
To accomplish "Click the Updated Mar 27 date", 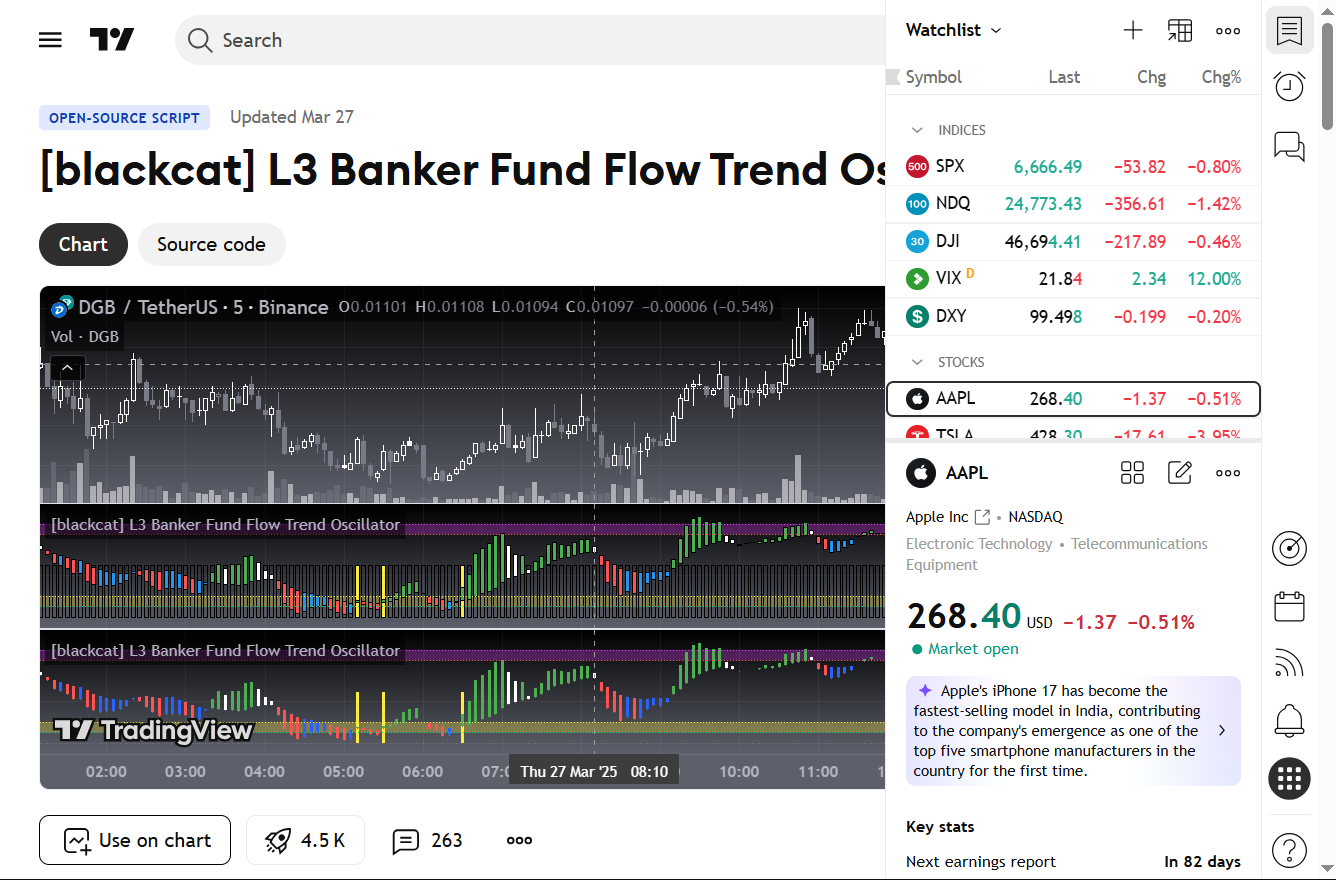I will [x=292, y=117].
